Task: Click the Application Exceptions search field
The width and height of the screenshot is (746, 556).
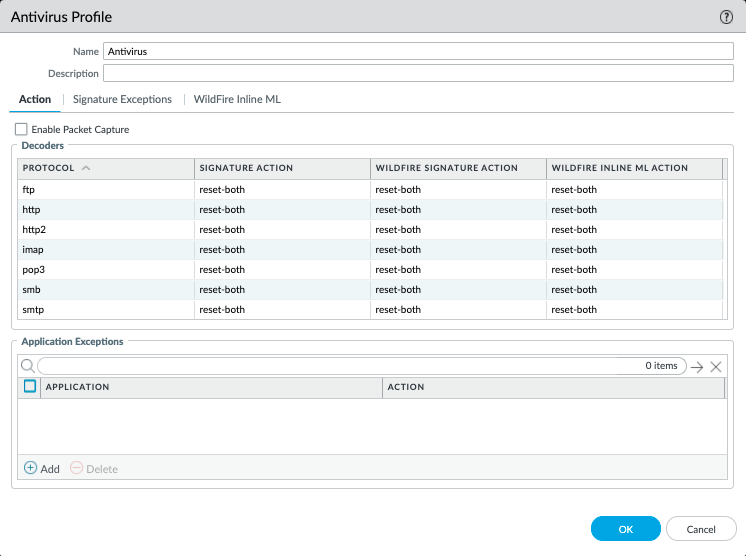Action: point(340,366)
